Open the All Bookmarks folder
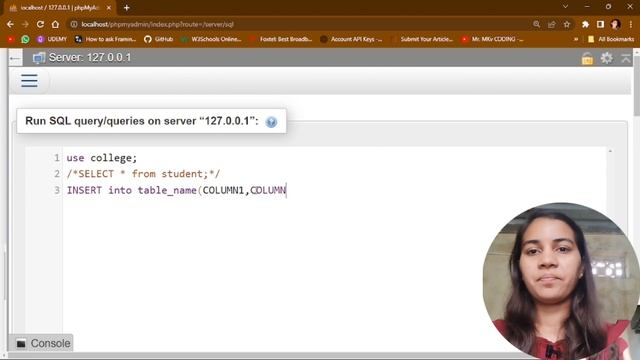640x360 pixels. click(x=611, y=39)
